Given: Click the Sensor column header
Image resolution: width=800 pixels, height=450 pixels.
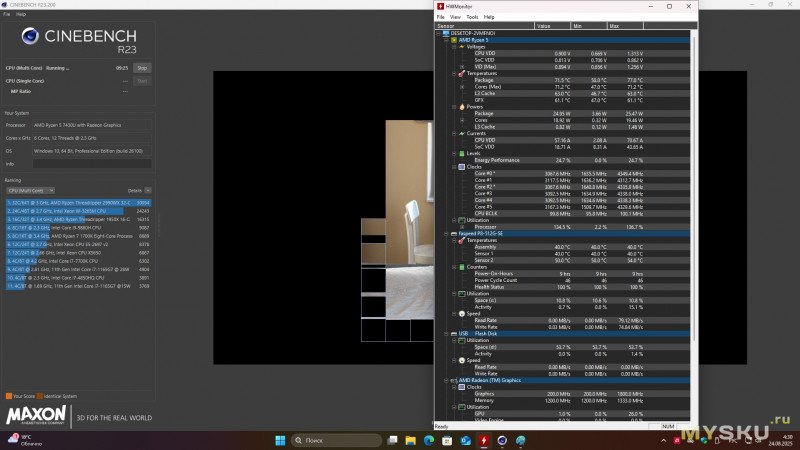Looking at the screenshot, I should [x=484, y=26].
